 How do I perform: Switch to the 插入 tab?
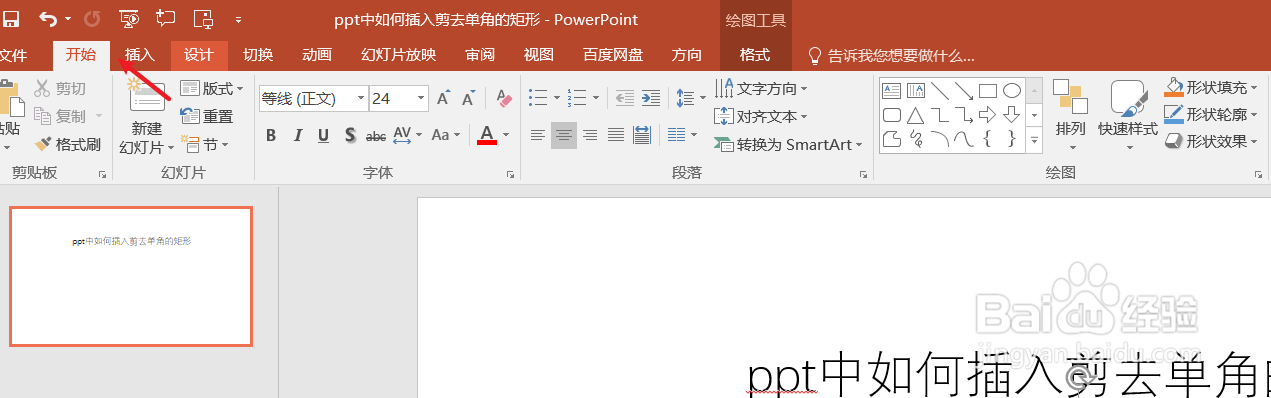pyautogui.click(x=140, y=55)
